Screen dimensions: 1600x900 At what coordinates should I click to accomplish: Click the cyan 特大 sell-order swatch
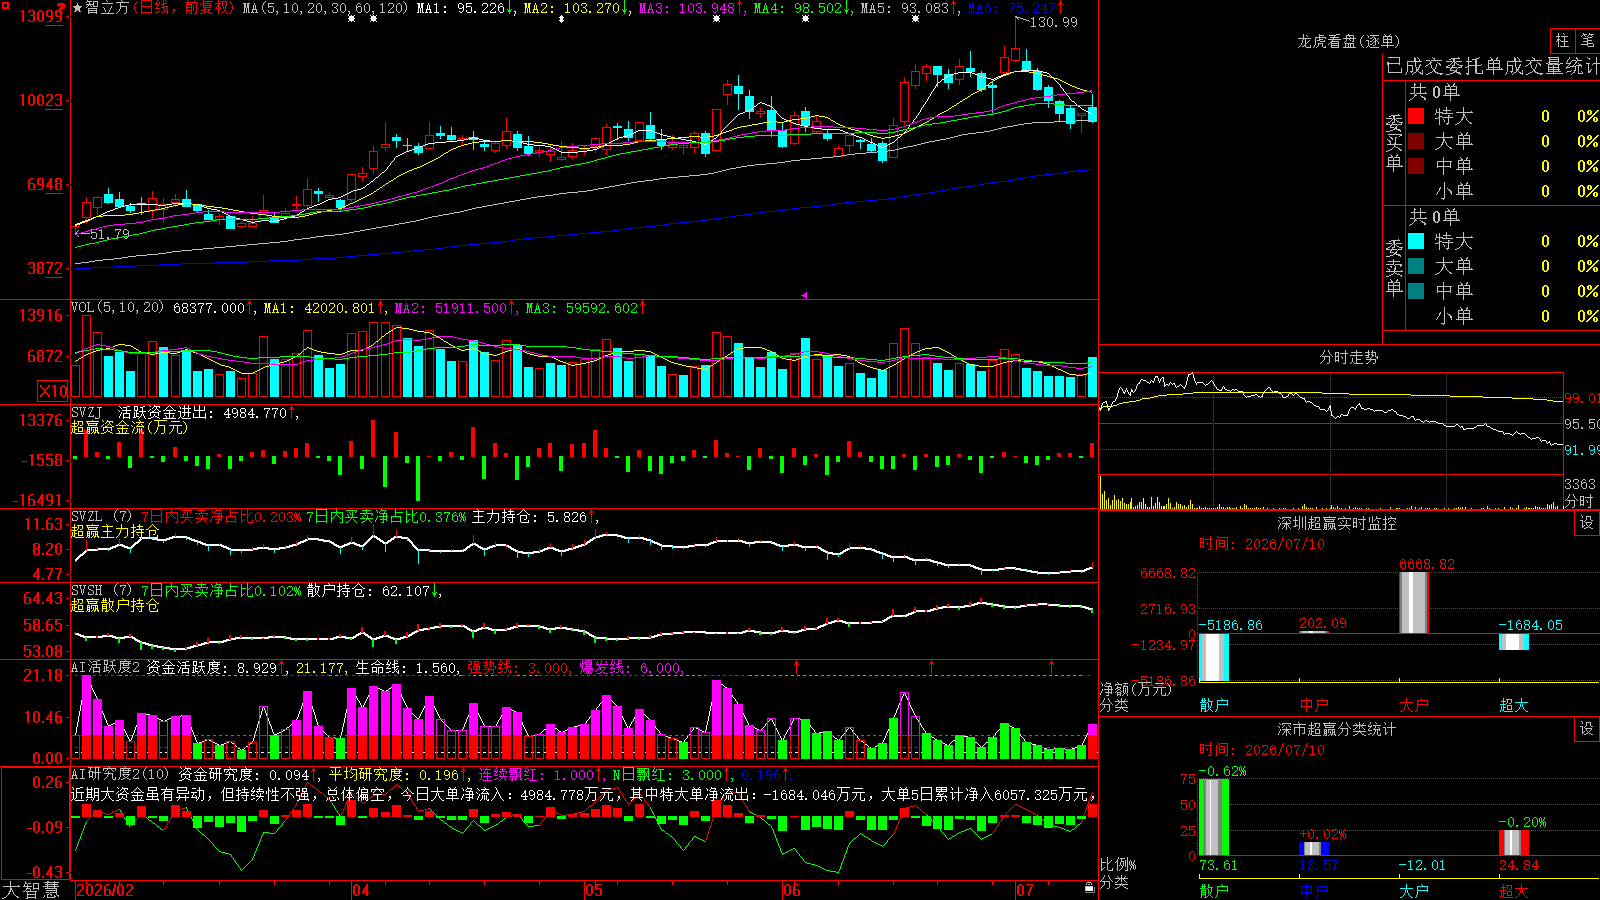click(1416, 241)
